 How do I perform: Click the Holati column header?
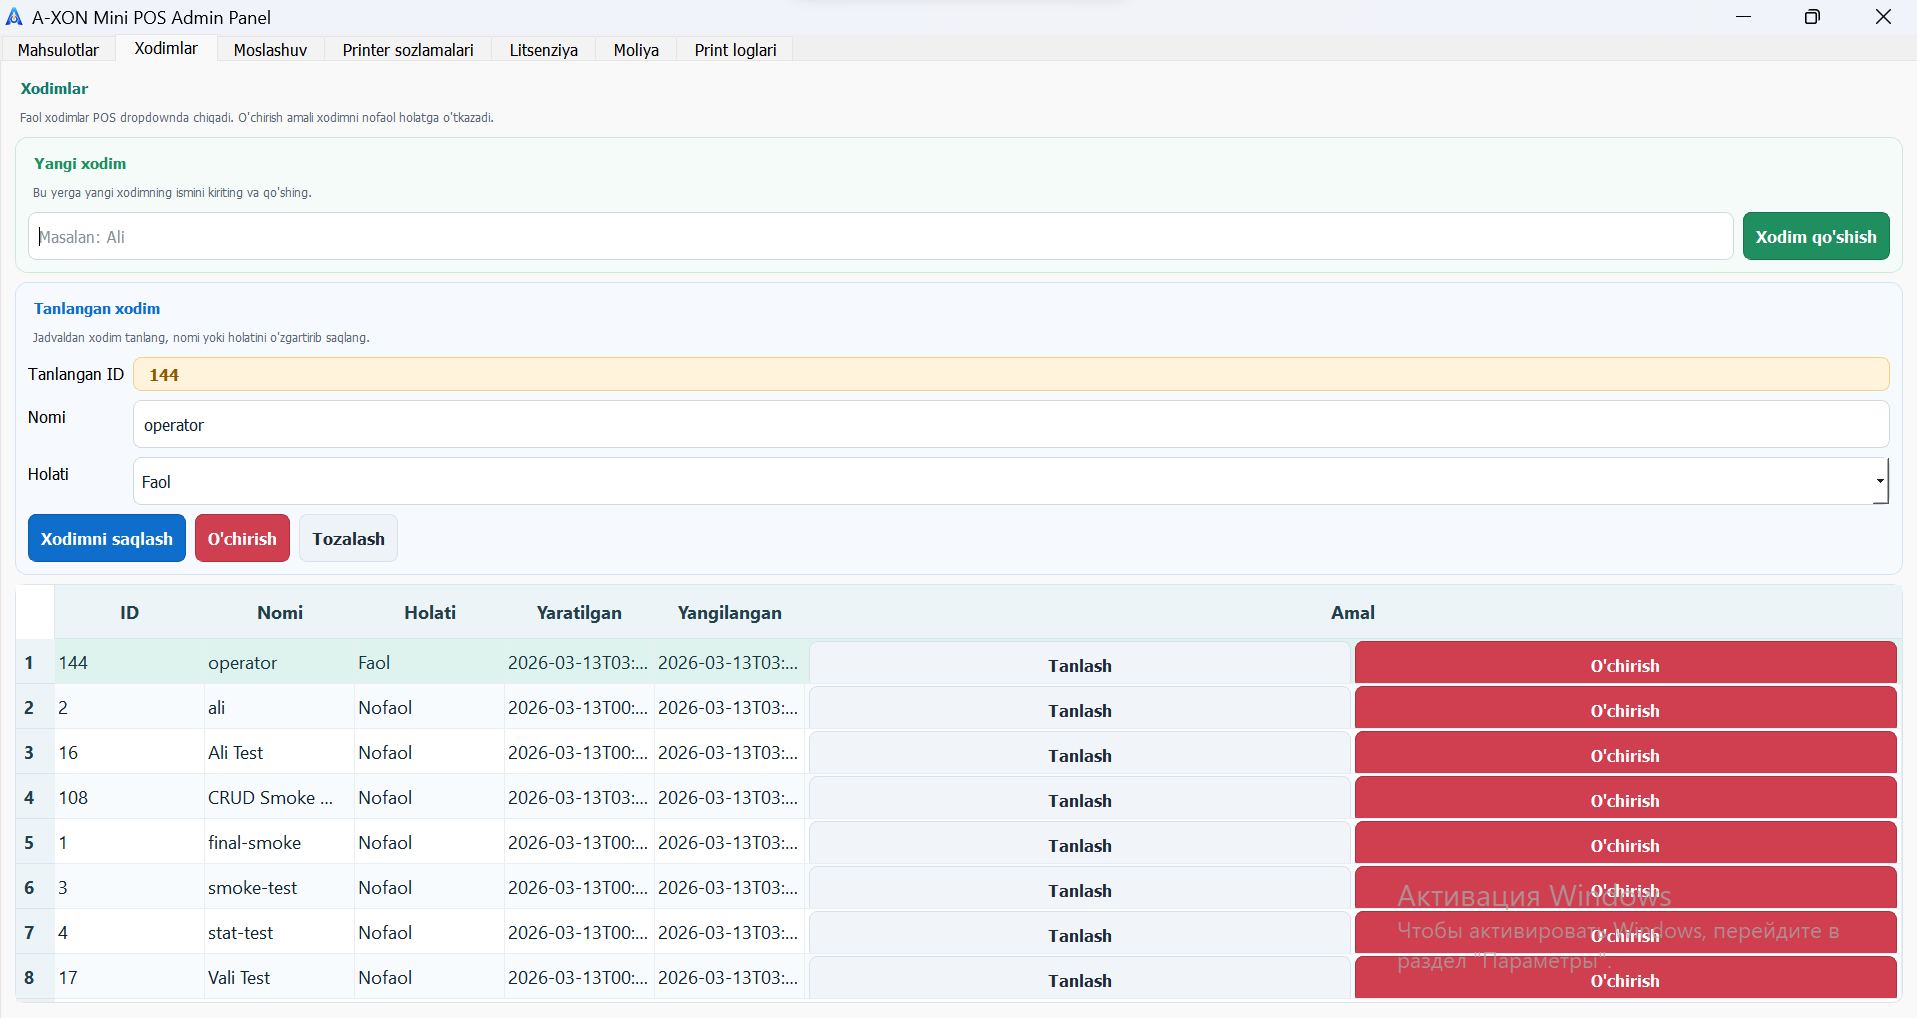coord(430,613)
